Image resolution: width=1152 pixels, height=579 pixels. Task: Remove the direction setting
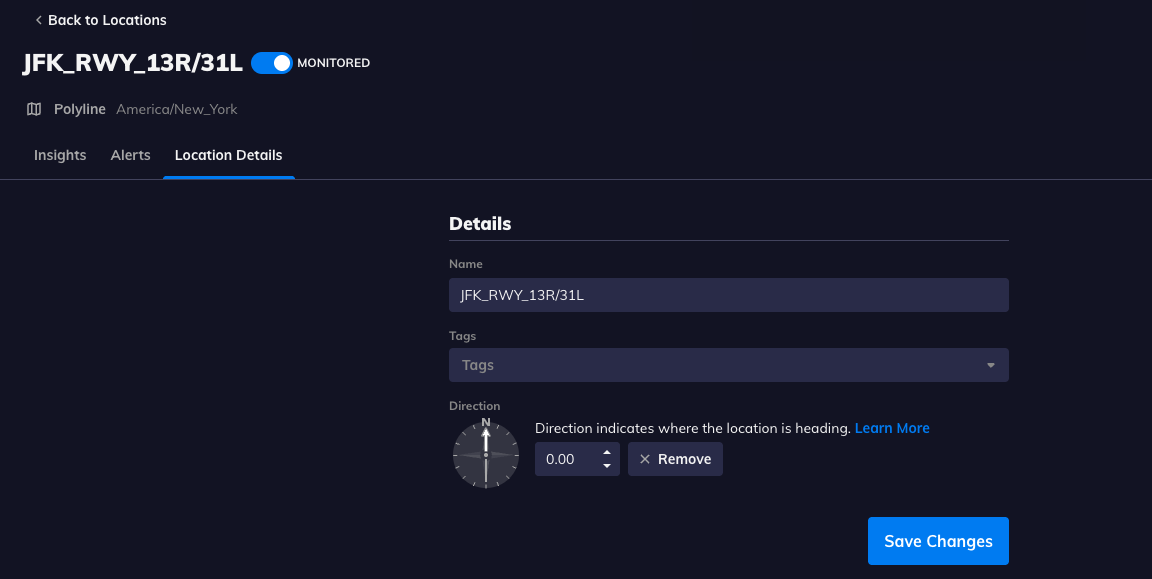coord(675,459)
